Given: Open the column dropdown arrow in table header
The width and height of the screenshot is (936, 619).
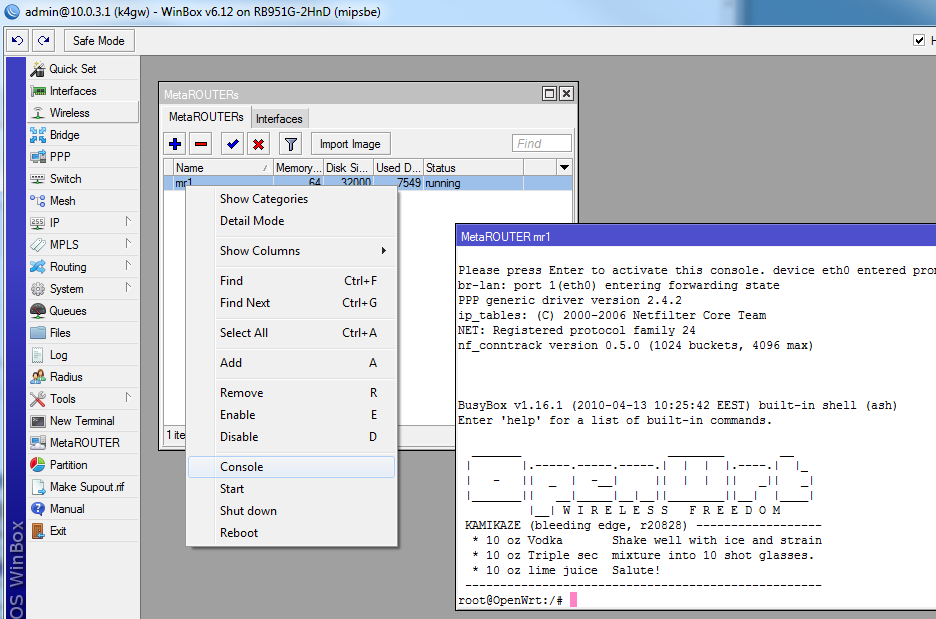Looking at the screenshot, I should point(564,168).
